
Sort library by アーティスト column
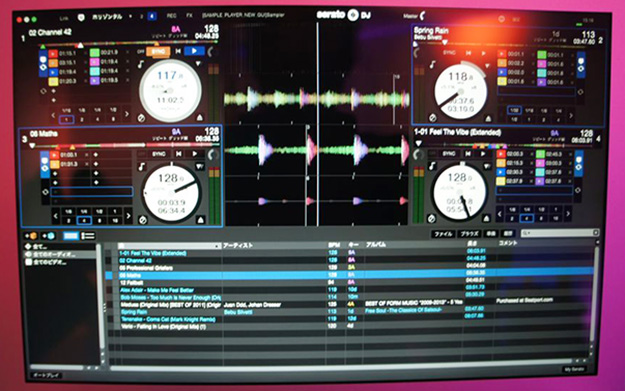[x=238, y=246]
